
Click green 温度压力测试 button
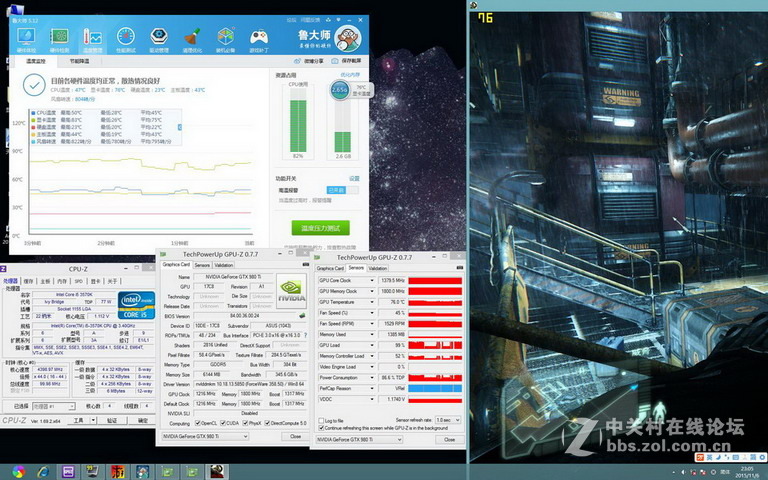point(320,228)
